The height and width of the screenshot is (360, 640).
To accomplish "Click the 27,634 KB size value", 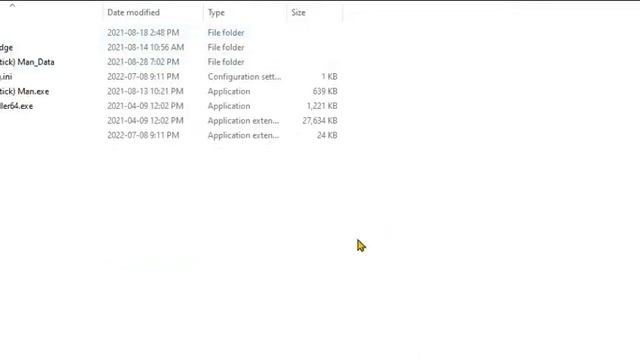I will pyautogui.click(x=320, y=121).
